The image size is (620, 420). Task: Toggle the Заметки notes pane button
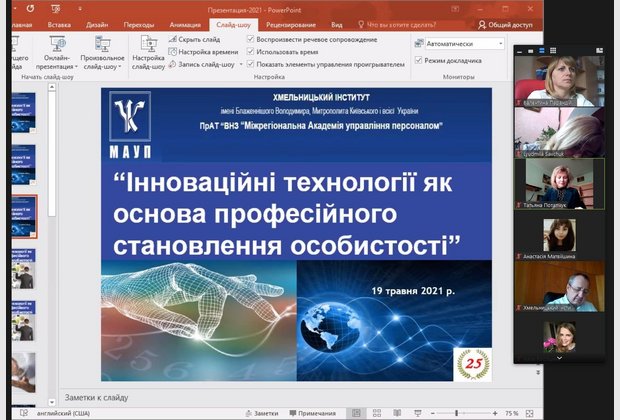coord(261,413)
